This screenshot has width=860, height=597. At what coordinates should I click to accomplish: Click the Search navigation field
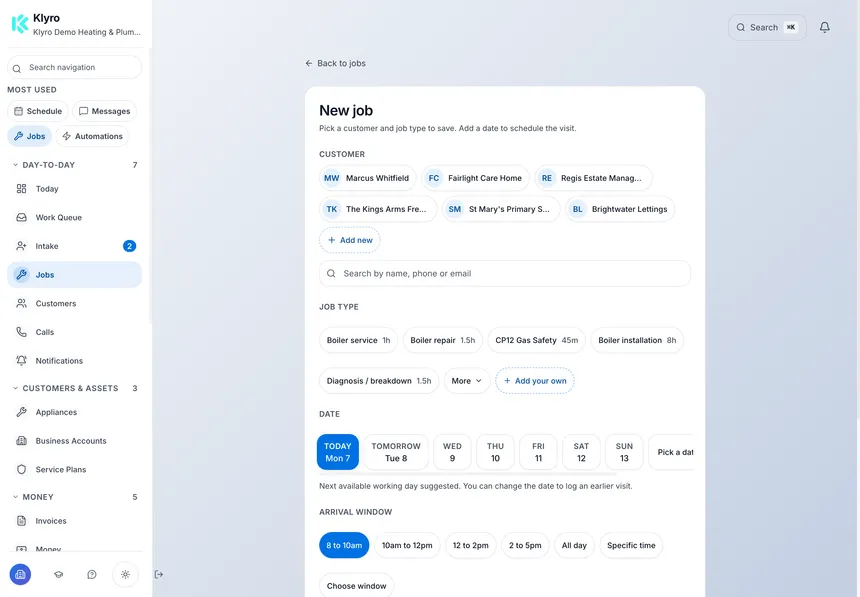(x=75, y=67)
